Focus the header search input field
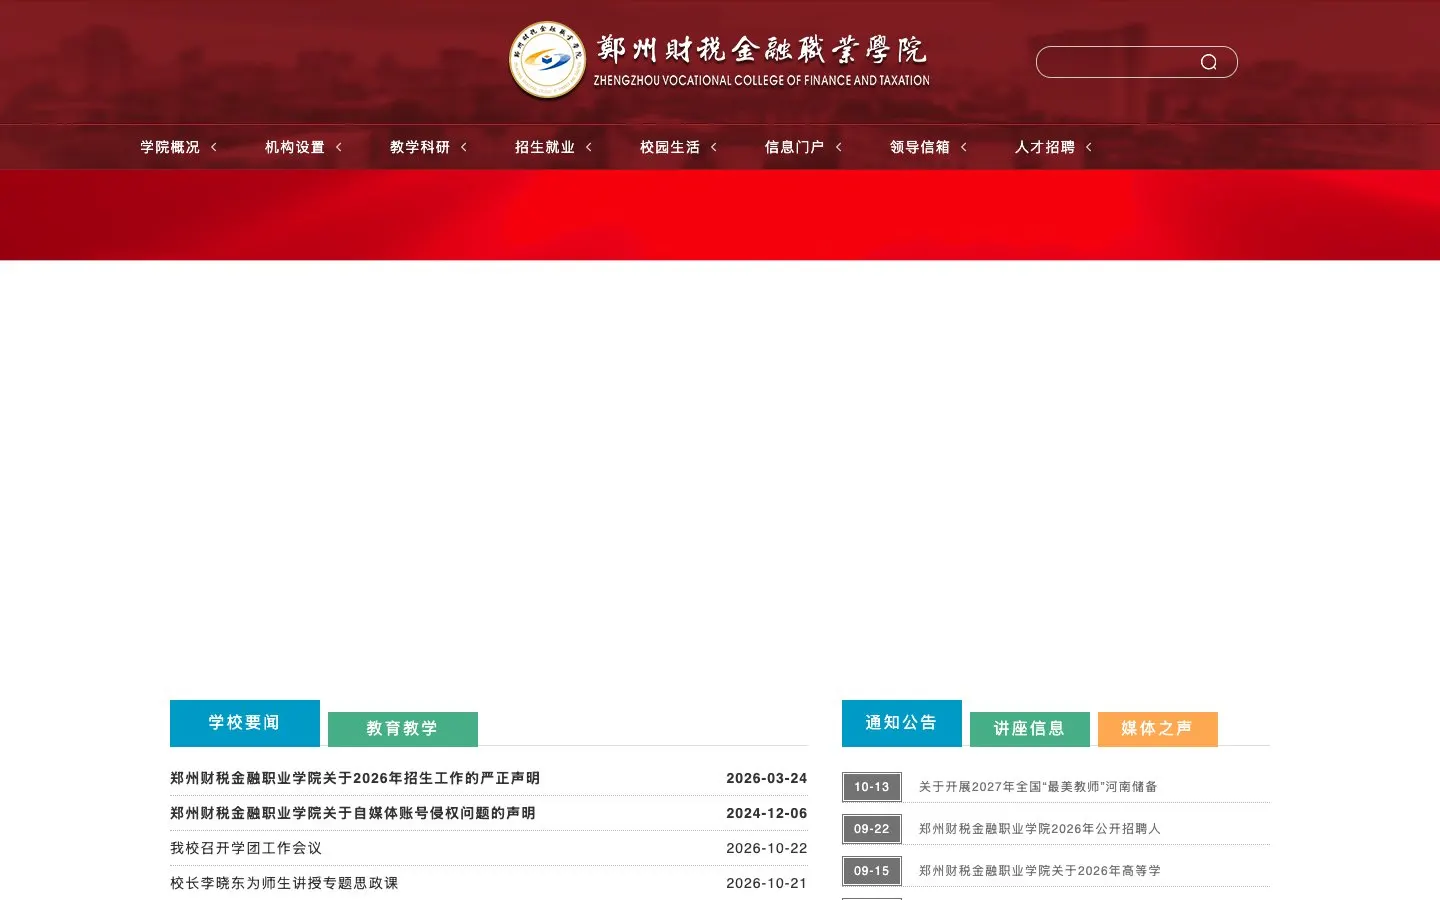 1117,62
